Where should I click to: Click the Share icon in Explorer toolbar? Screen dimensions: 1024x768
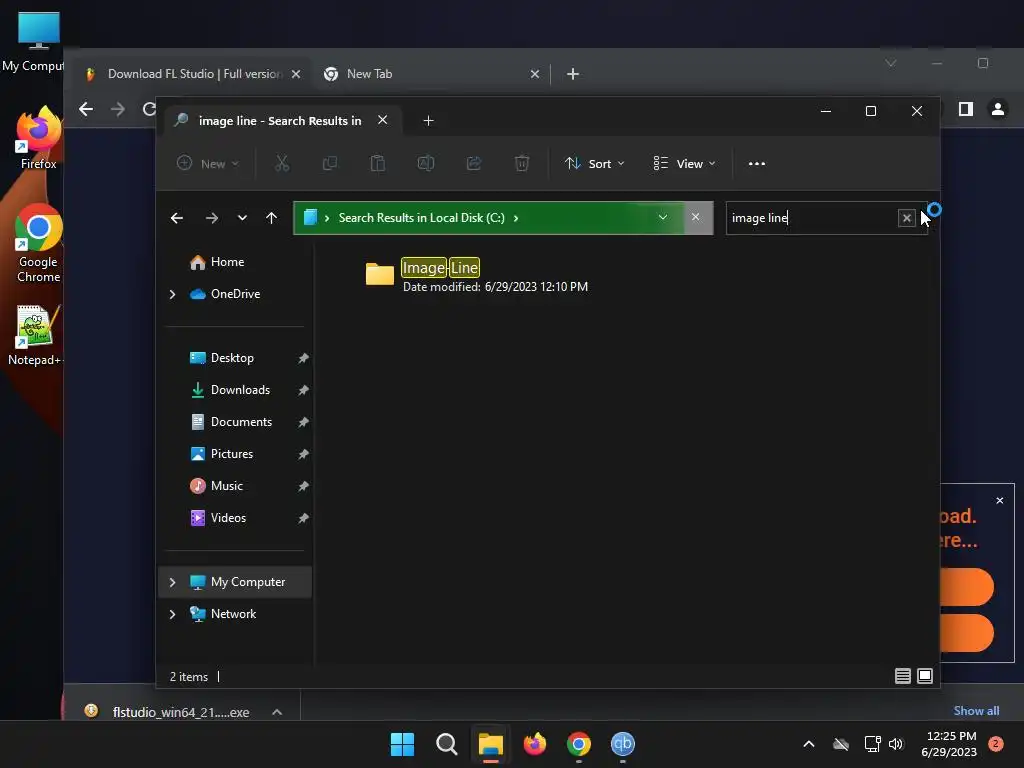pos(474,163)
